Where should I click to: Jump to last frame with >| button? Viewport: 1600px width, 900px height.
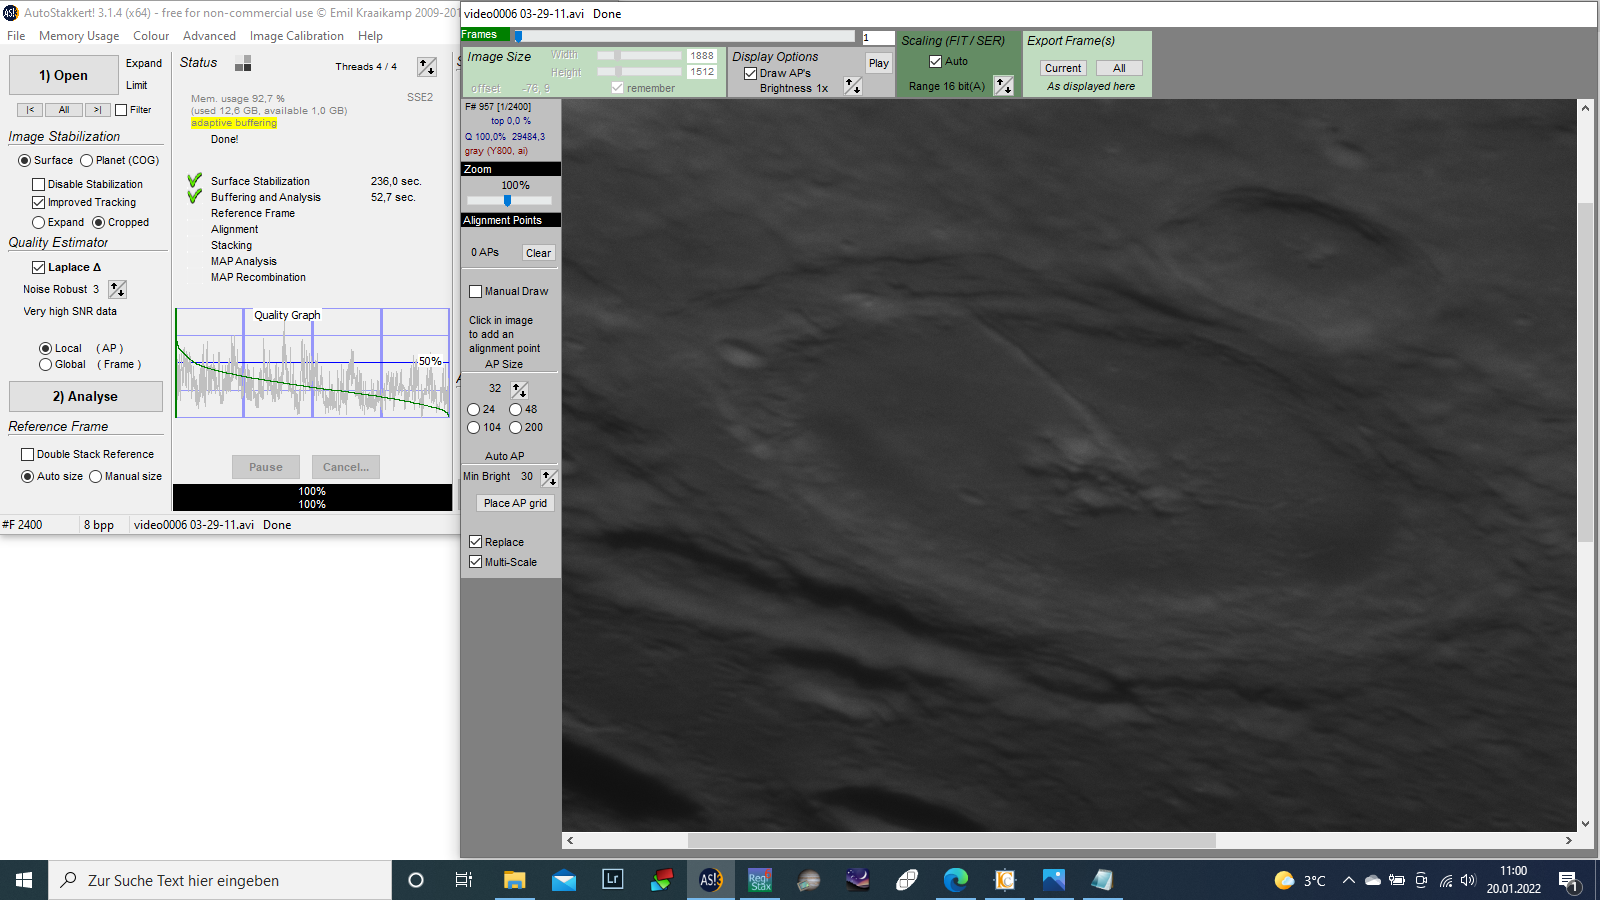click(x=97, y=110)
